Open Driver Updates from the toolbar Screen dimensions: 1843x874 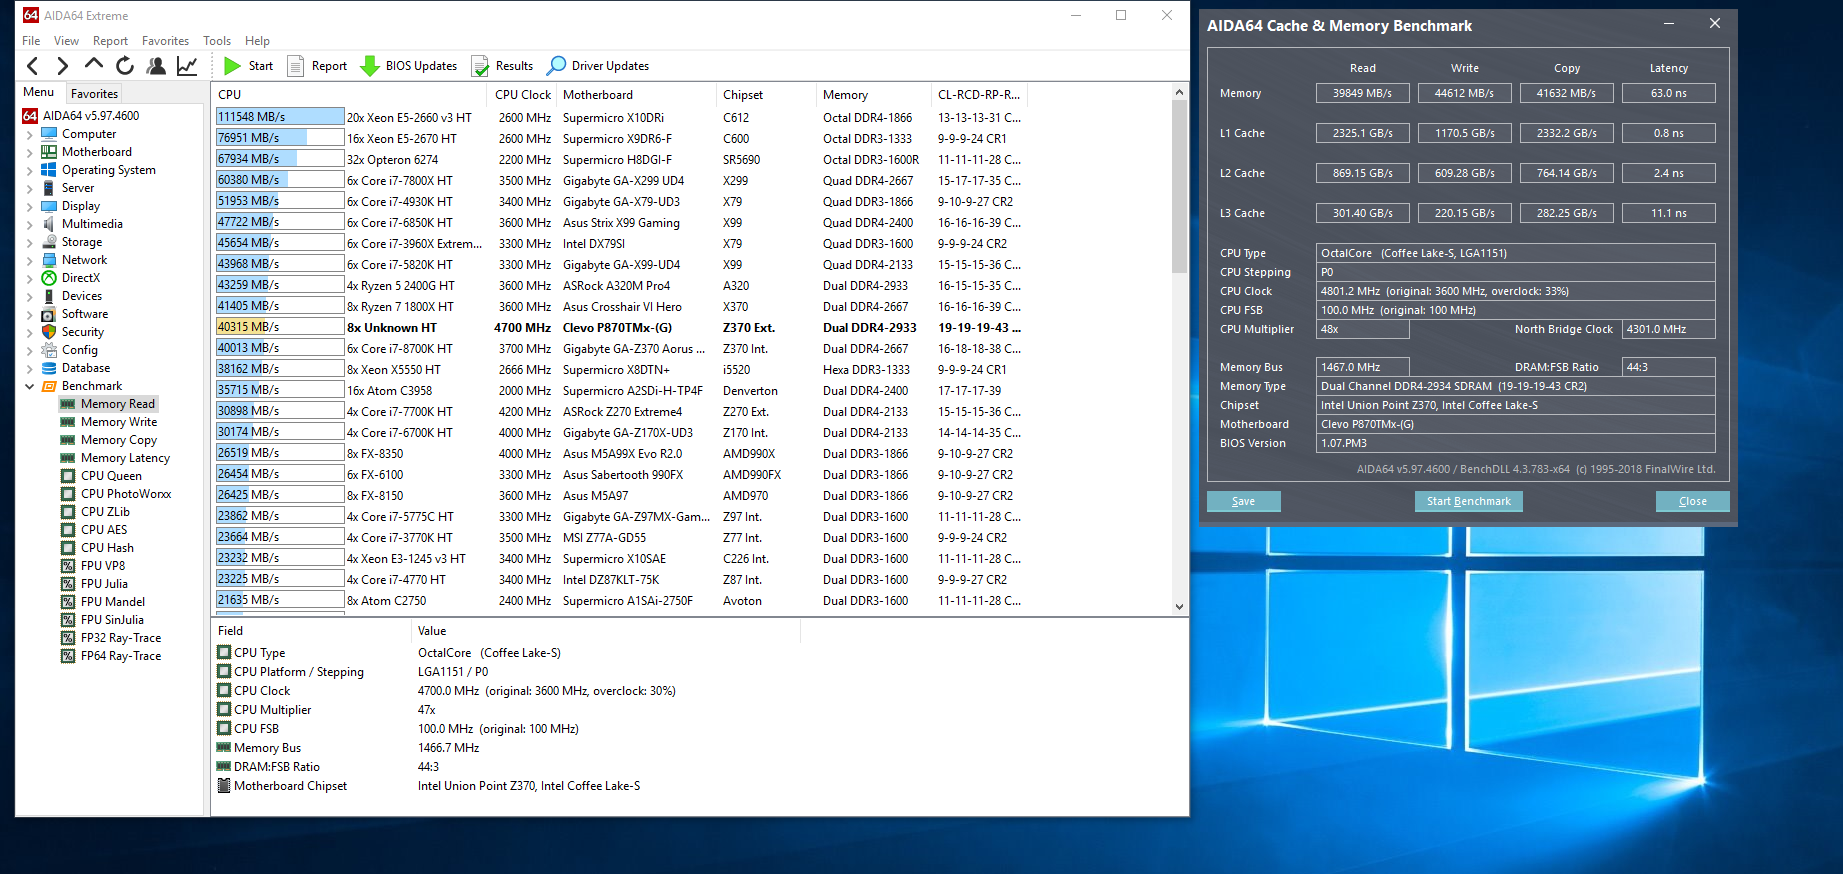(598, 66)
